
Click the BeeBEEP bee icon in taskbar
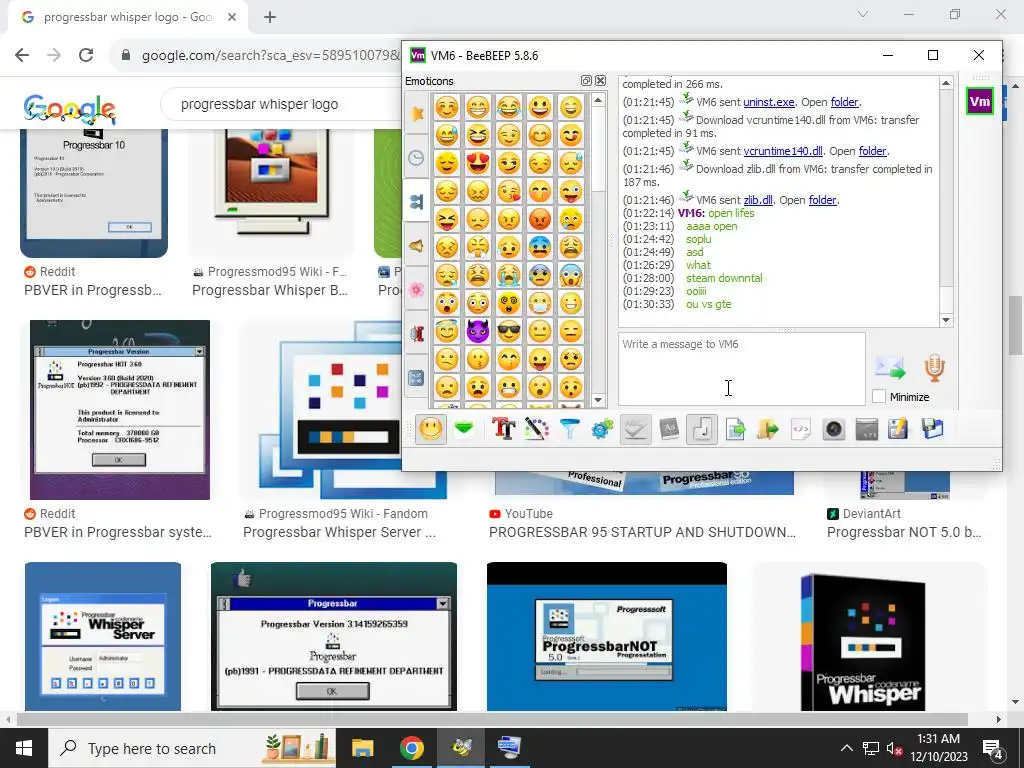(x=461, y=748)
